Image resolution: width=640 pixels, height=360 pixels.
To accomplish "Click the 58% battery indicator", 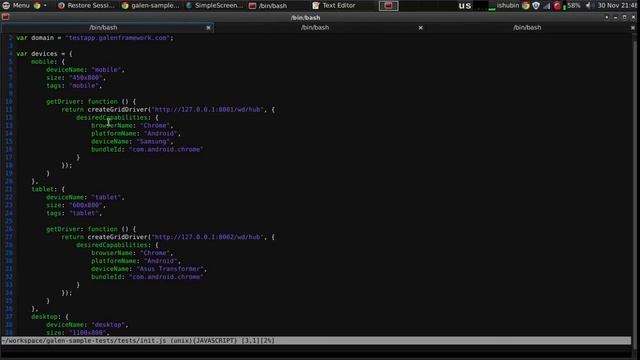I will tap(571, 6).
